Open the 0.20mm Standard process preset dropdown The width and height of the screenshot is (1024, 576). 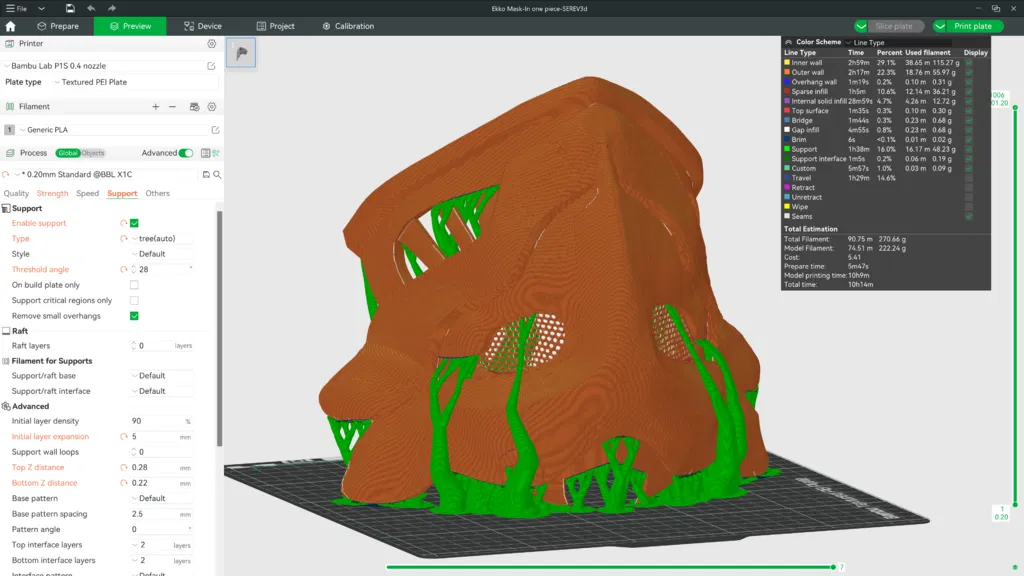(x=106, y=174)
